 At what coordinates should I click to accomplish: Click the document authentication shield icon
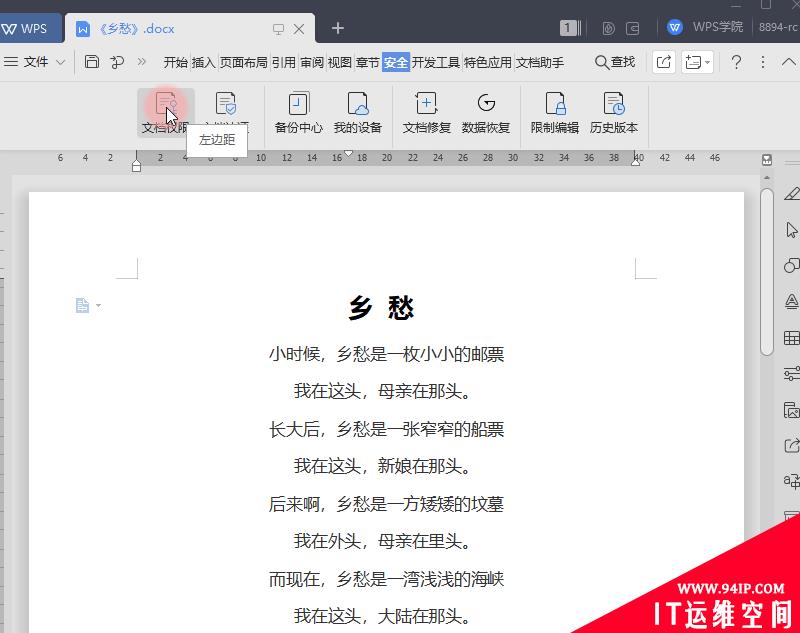(226, 103)
